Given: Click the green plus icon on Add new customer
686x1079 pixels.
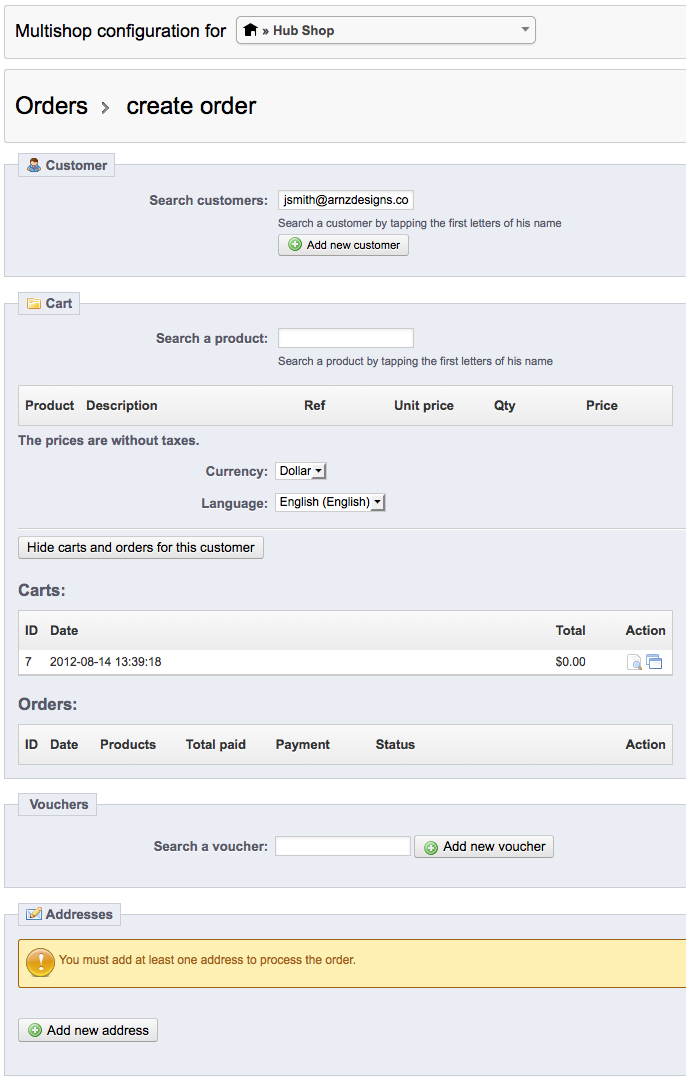Looking at the screenshot, I should (x=295, y=245).
